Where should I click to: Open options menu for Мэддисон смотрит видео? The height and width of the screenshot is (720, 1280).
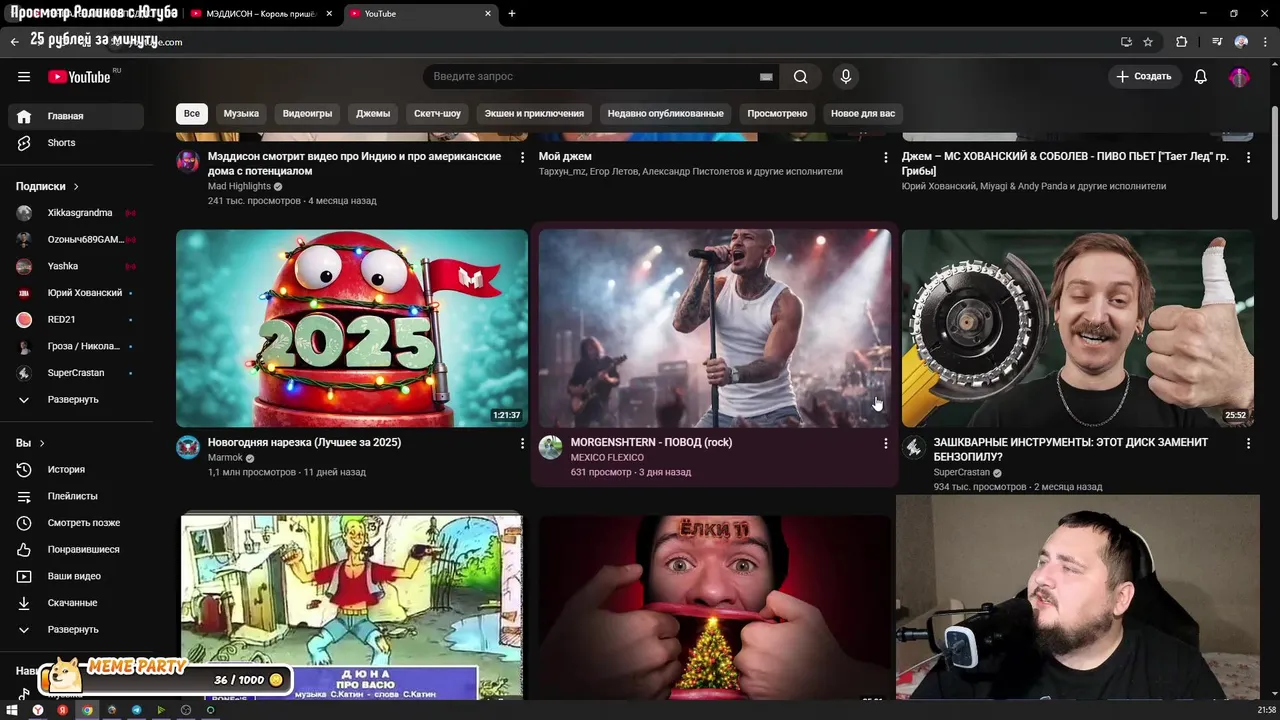point(522,157)
